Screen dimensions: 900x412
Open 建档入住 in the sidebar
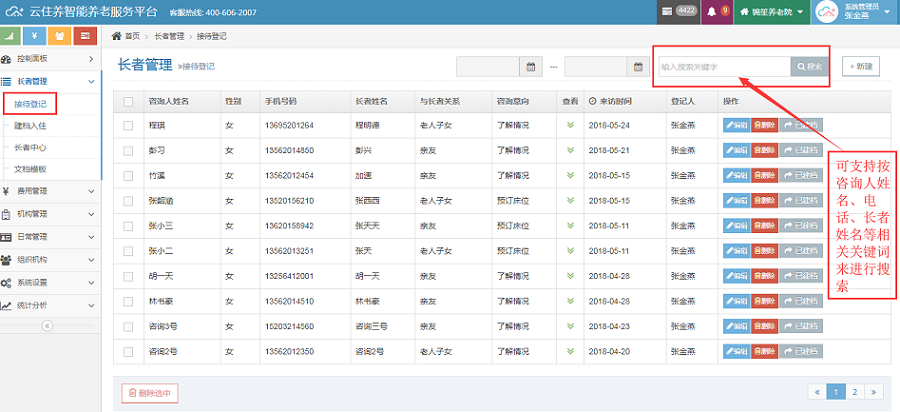click(30, 126)
